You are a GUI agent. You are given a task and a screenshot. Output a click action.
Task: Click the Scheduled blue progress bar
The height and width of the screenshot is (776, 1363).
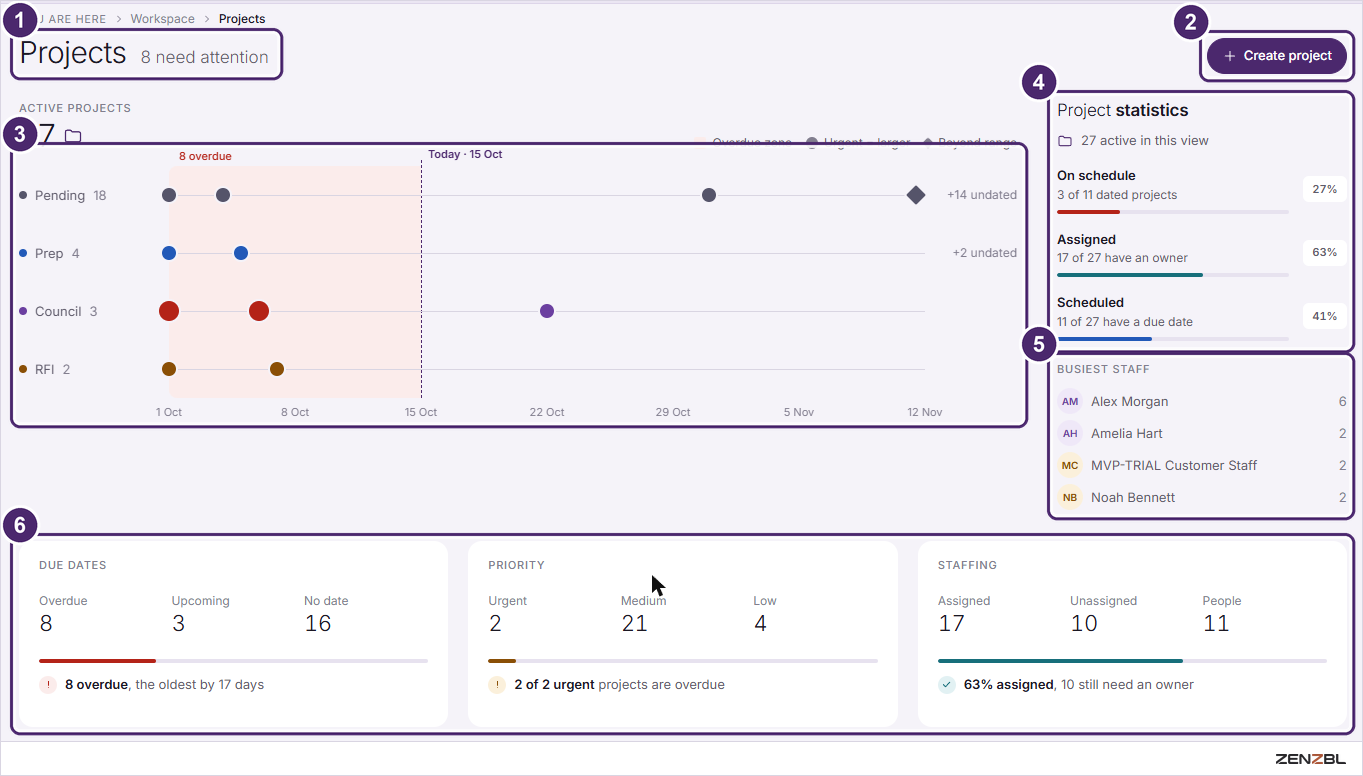pos(1104,339)
